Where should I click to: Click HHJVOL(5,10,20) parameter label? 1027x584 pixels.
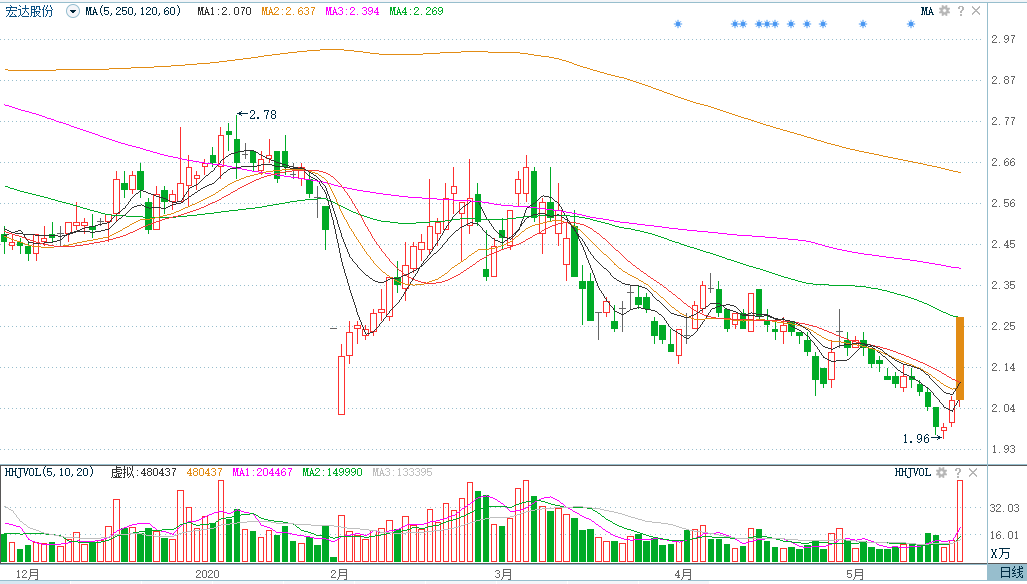50,472
